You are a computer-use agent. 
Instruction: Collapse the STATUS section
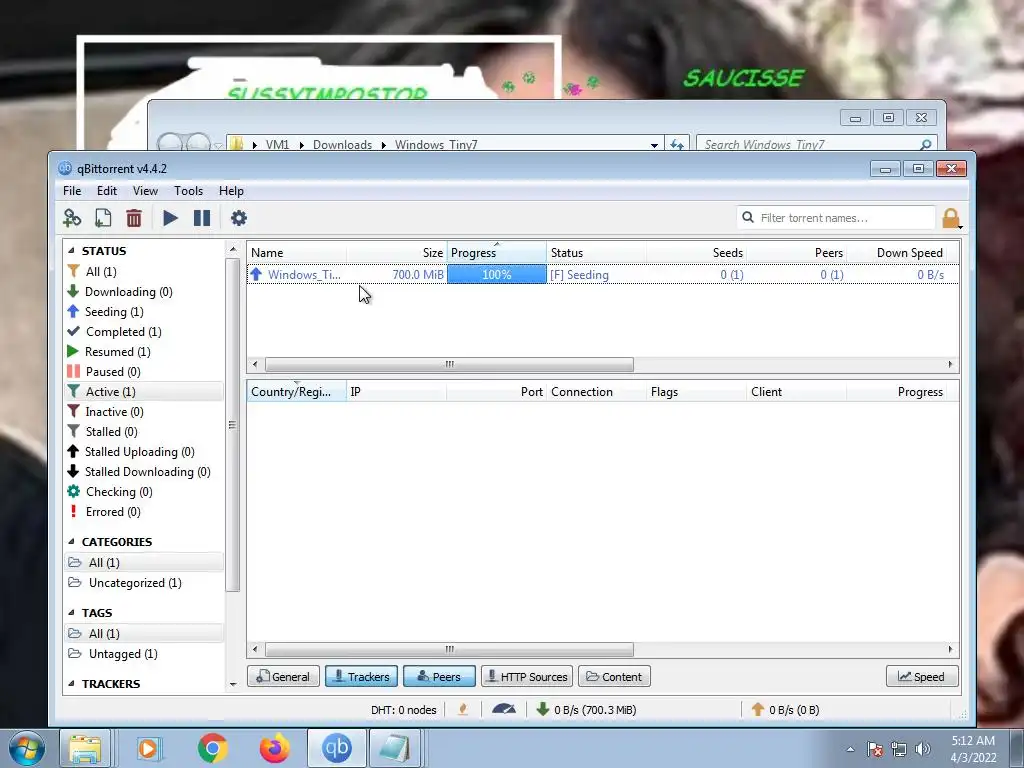tap(71, 251)
